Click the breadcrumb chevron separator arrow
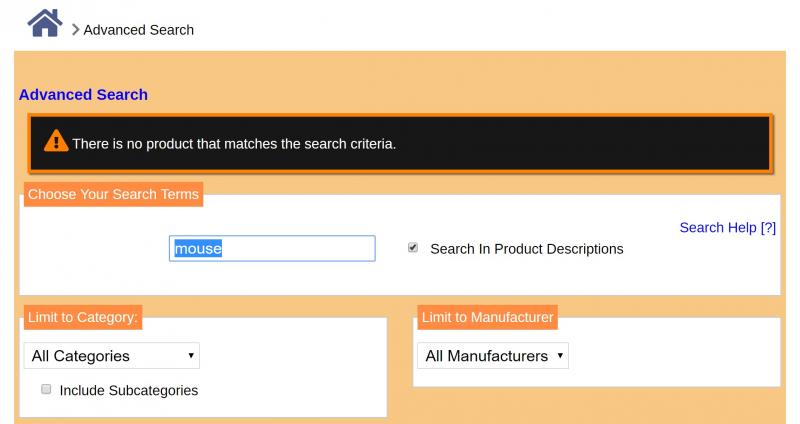800x424 pixels. pos(75,30)
